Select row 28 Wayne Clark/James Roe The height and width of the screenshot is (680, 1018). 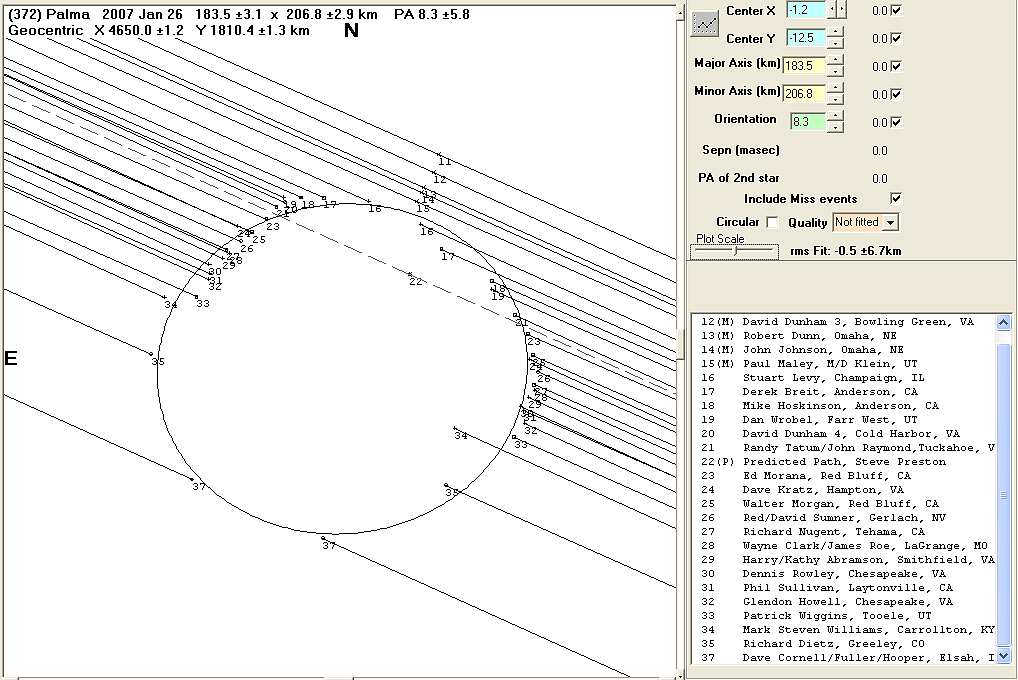pyautogui.click(x=843, y=546)
